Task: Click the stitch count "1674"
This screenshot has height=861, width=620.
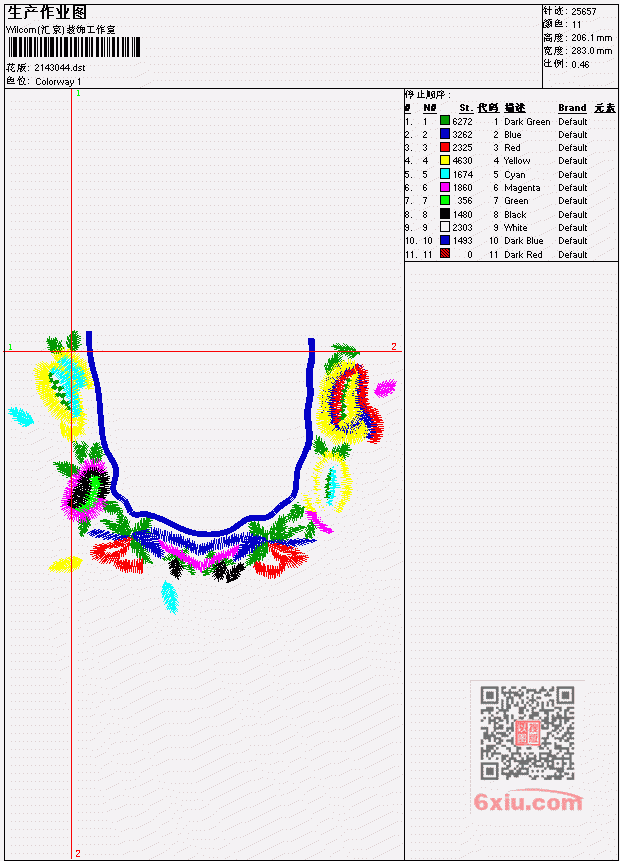Action: 462,175
